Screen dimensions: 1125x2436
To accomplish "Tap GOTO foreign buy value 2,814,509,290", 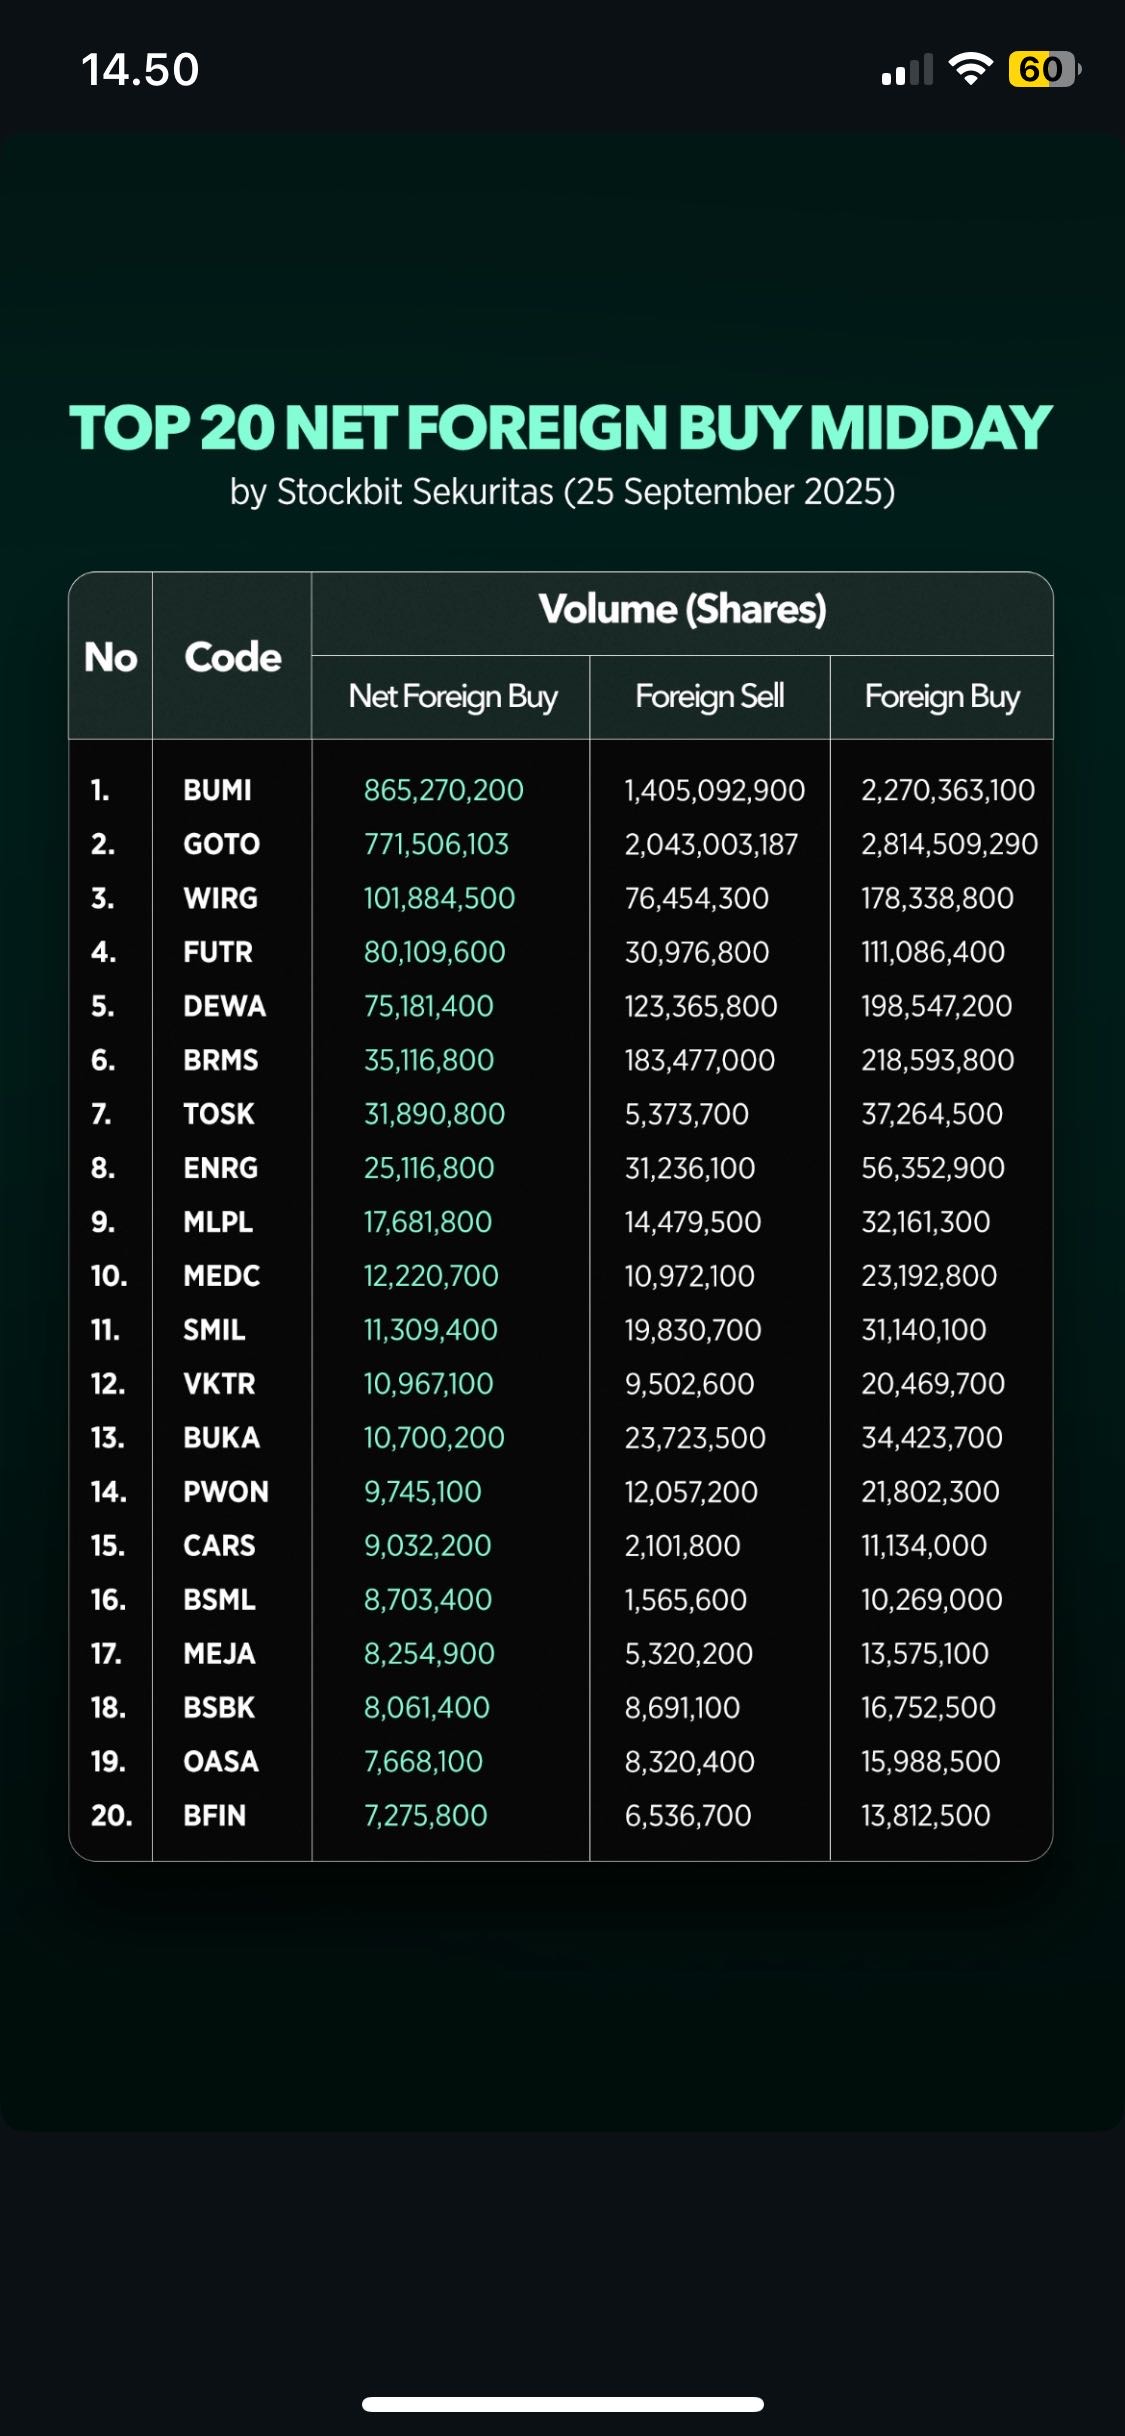I will pos(949,844).
